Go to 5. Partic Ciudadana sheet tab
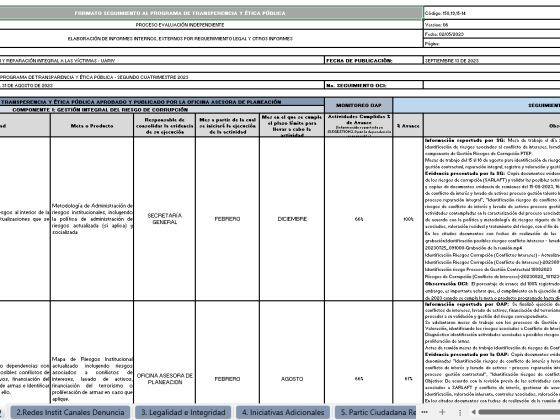Image resolution: width=560 pixels, height=420 pixels. point(375,412)
